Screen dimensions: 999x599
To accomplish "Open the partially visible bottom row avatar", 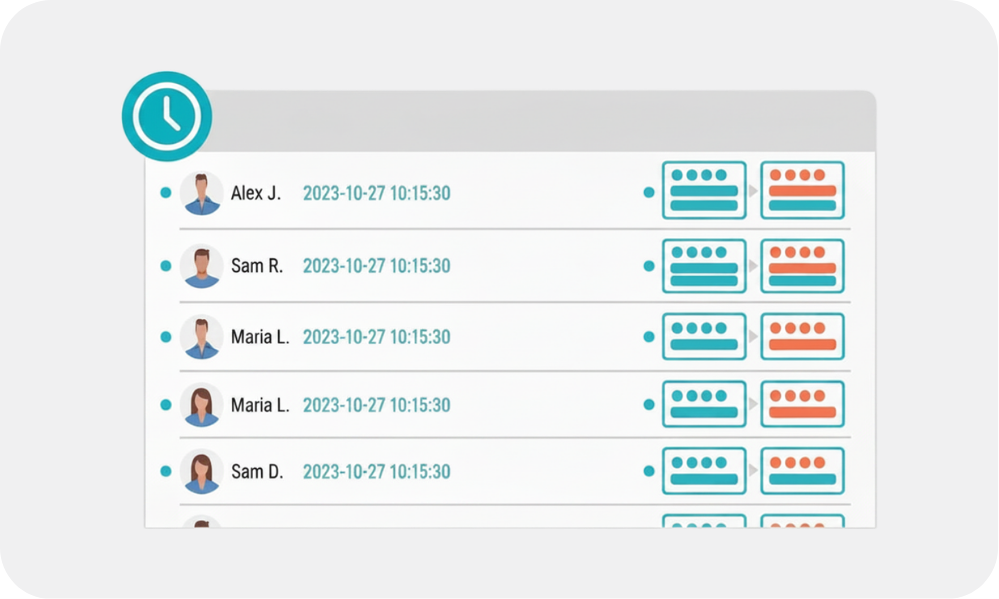I will [x=202, y=522].
